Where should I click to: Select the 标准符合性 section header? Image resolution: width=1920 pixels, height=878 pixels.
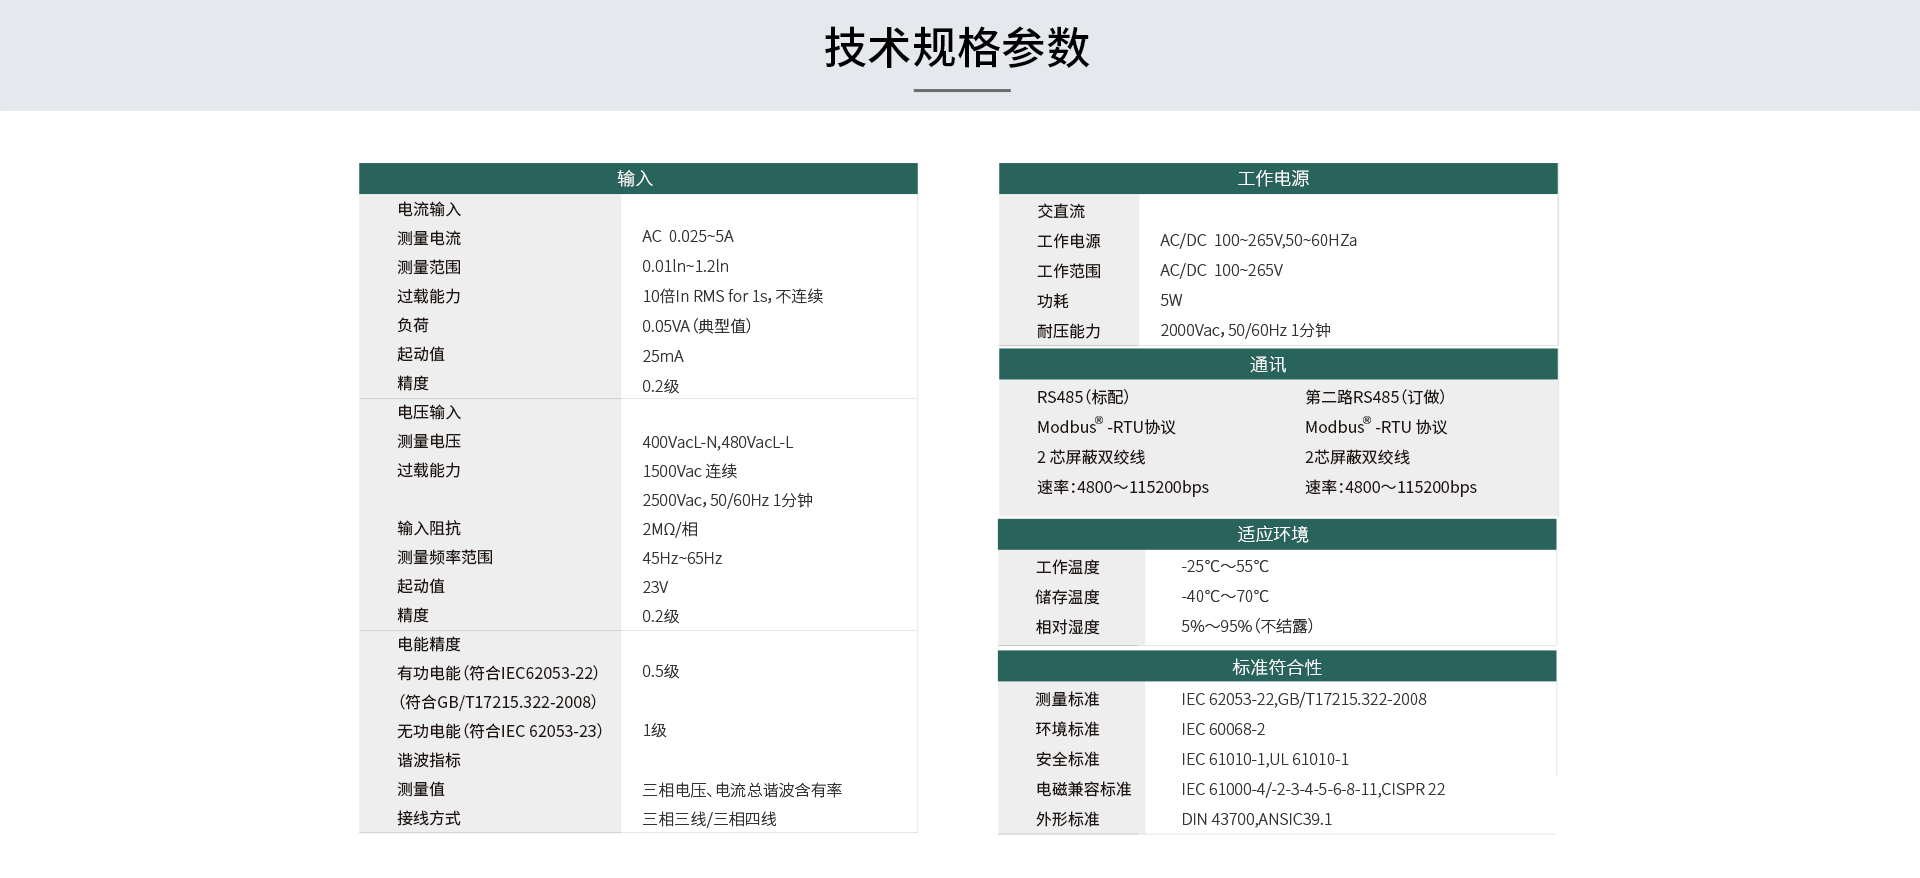point(1277,666)
